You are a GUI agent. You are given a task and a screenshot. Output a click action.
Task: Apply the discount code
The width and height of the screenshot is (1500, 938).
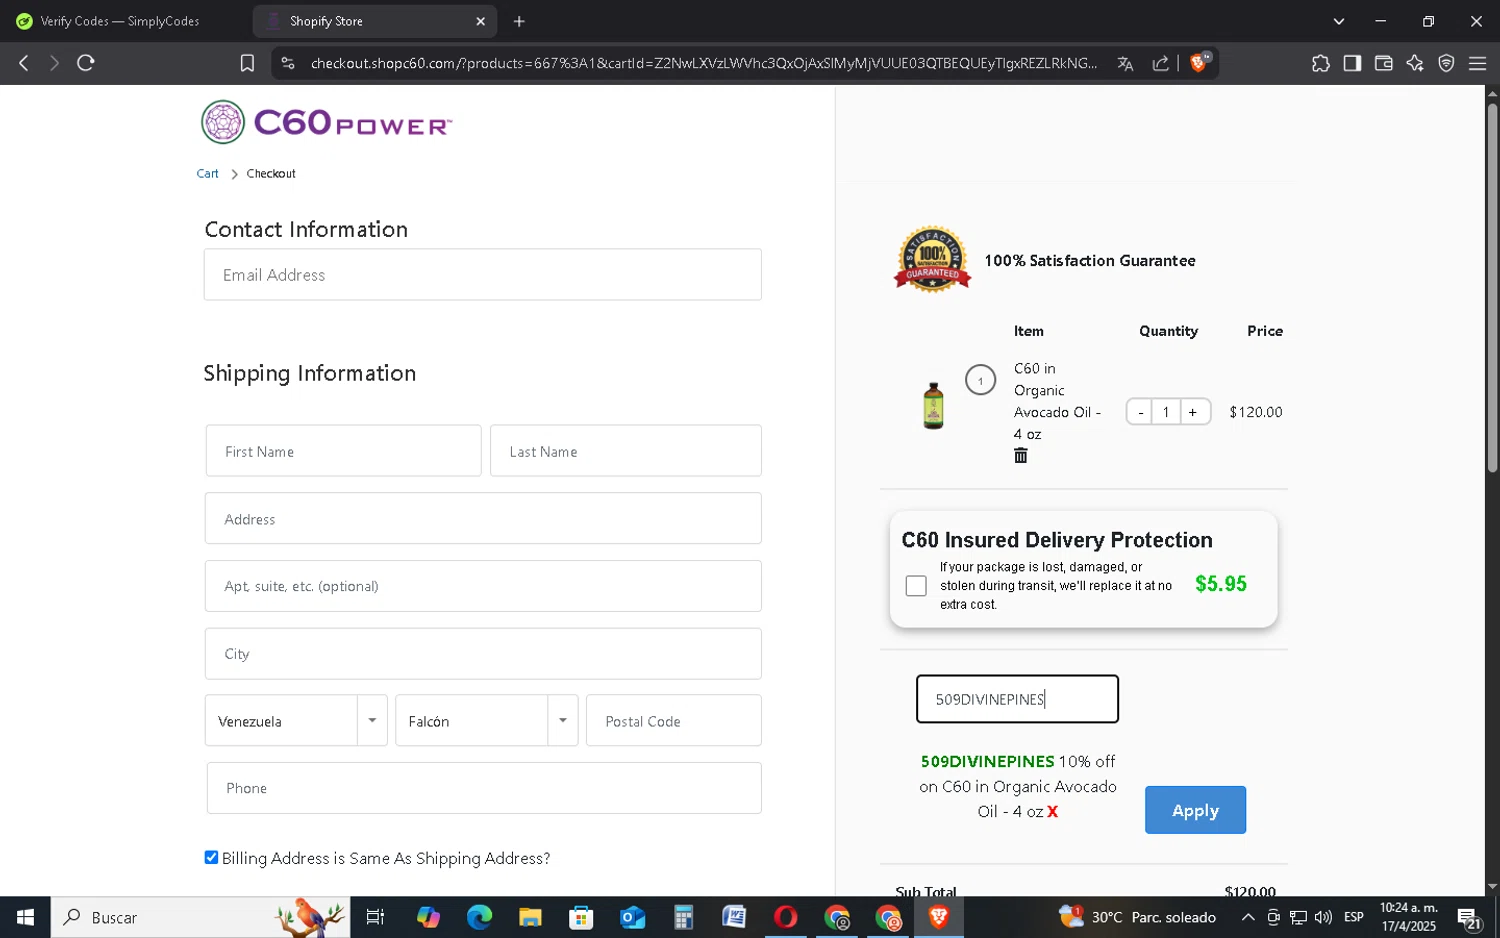1195,810
